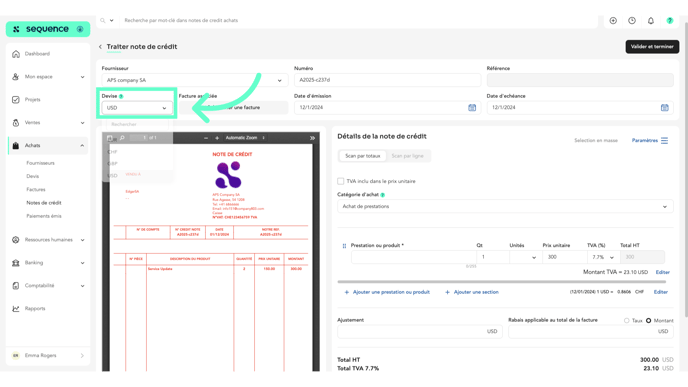Screen dimensions: 688x387
Task: Click Ajouter une prestation ou produit
Action: click(x=387, y=292)
